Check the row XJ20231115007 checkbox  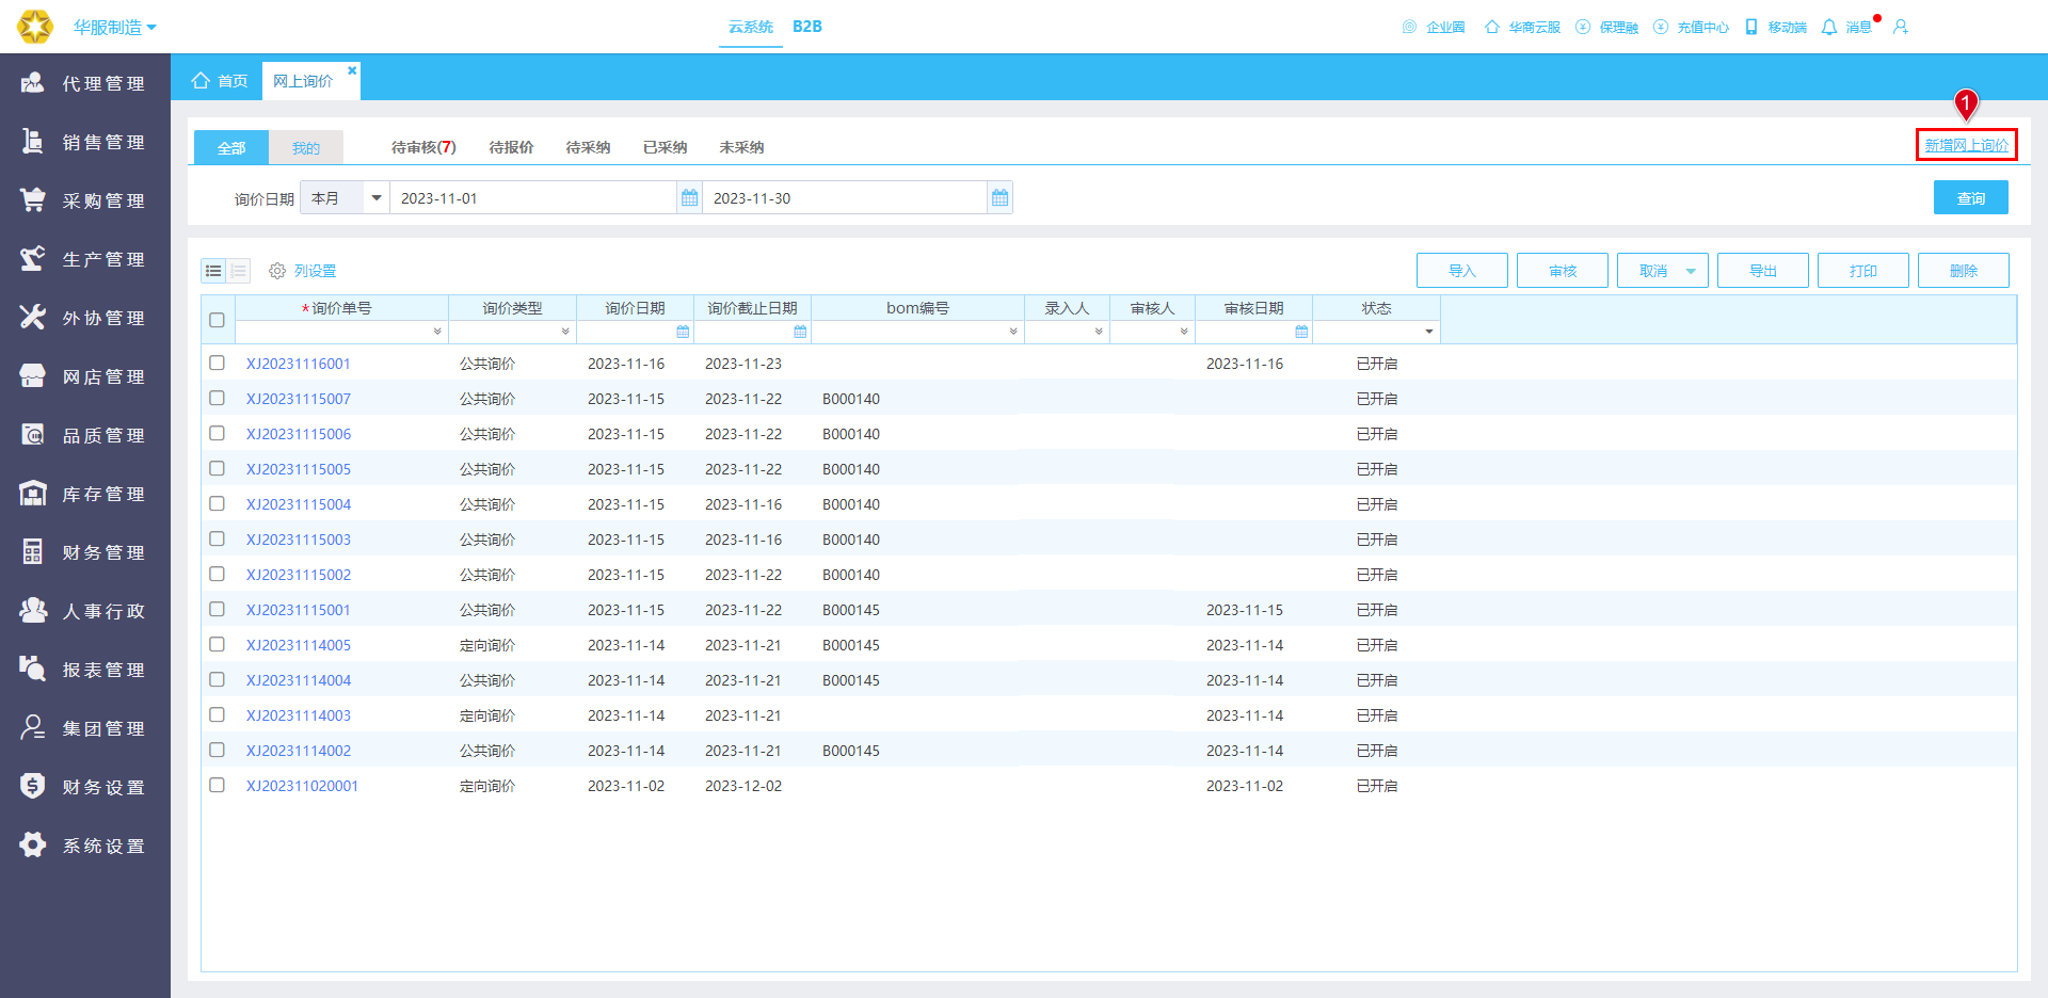coord(217,398)
